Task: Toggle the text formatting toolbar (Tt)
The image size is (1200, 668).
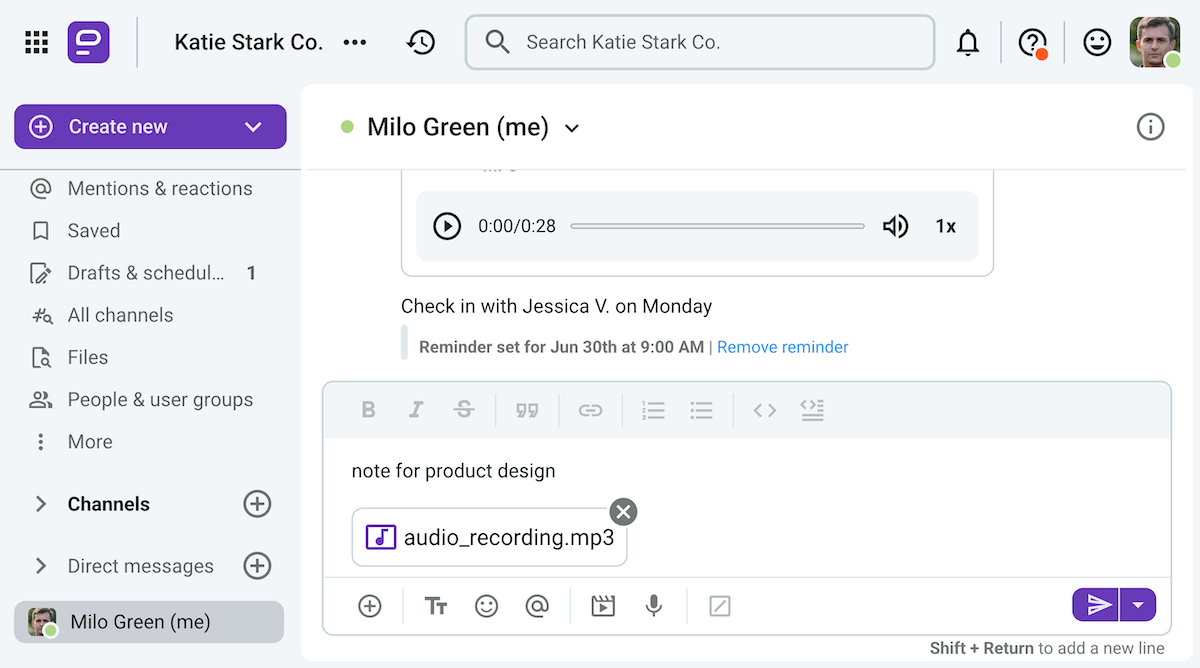Action: click(435, 606)
